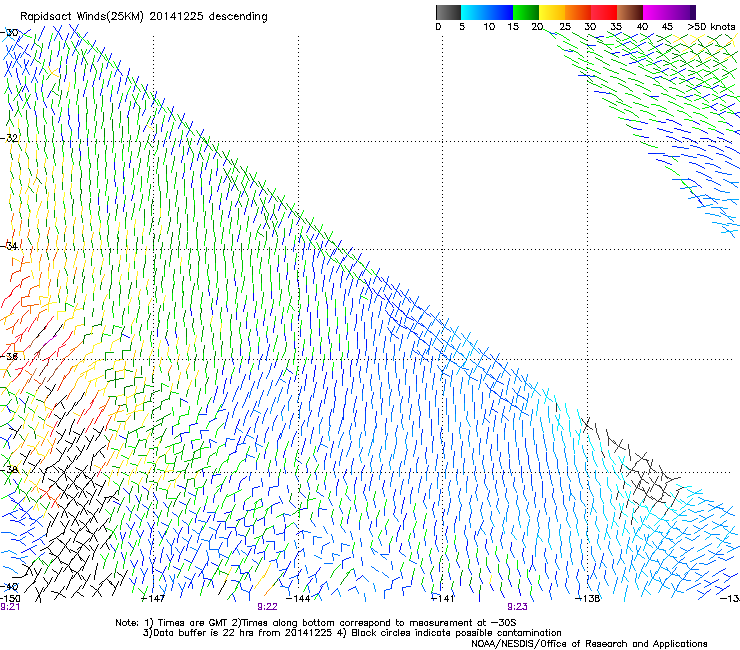
Task: Click the 'NOAA/NESDIS/Office of Research and Applications' credit
Action: [x=589, y=644]
